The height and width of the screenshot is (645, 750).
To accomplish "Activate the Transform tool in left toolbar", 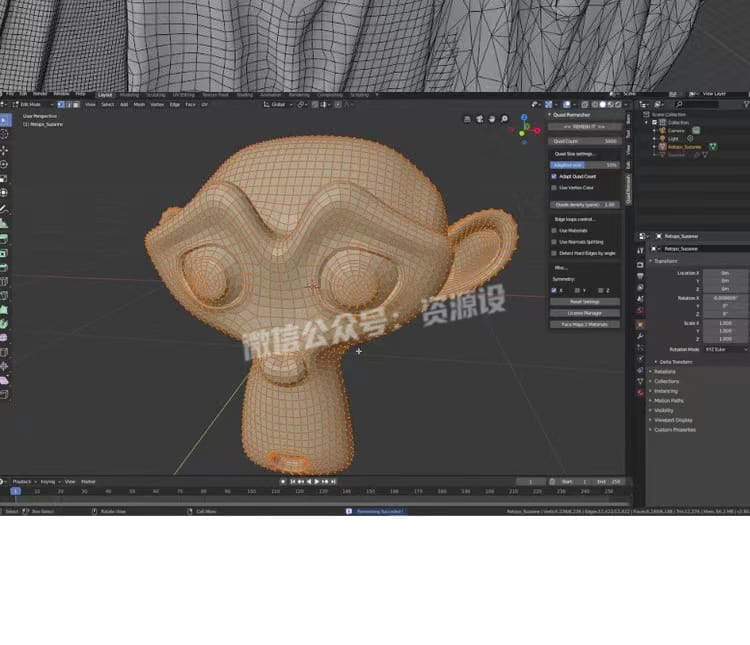I will [4, 192].
